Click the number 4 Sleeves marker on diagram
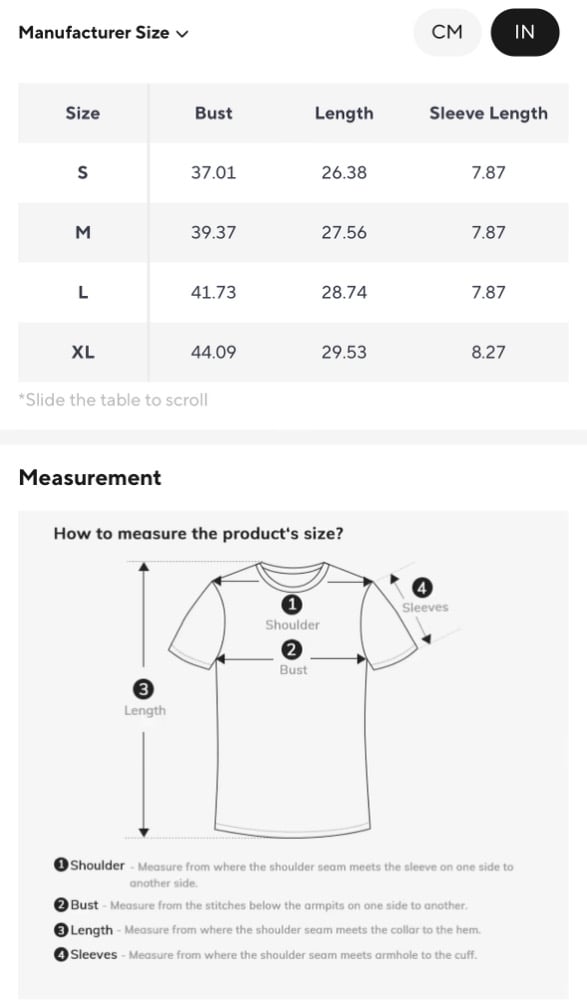The width and height of the screenshot is (587, 1000). click(422, 587)
